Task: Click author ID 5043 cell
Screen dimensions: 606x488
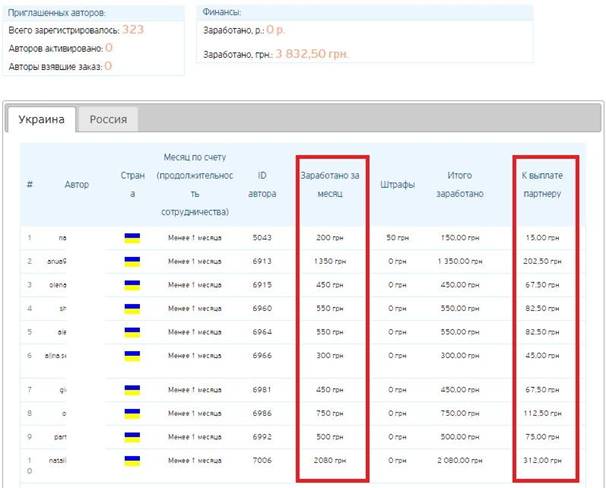Action: pyautogui.click(x=262, y=238)
